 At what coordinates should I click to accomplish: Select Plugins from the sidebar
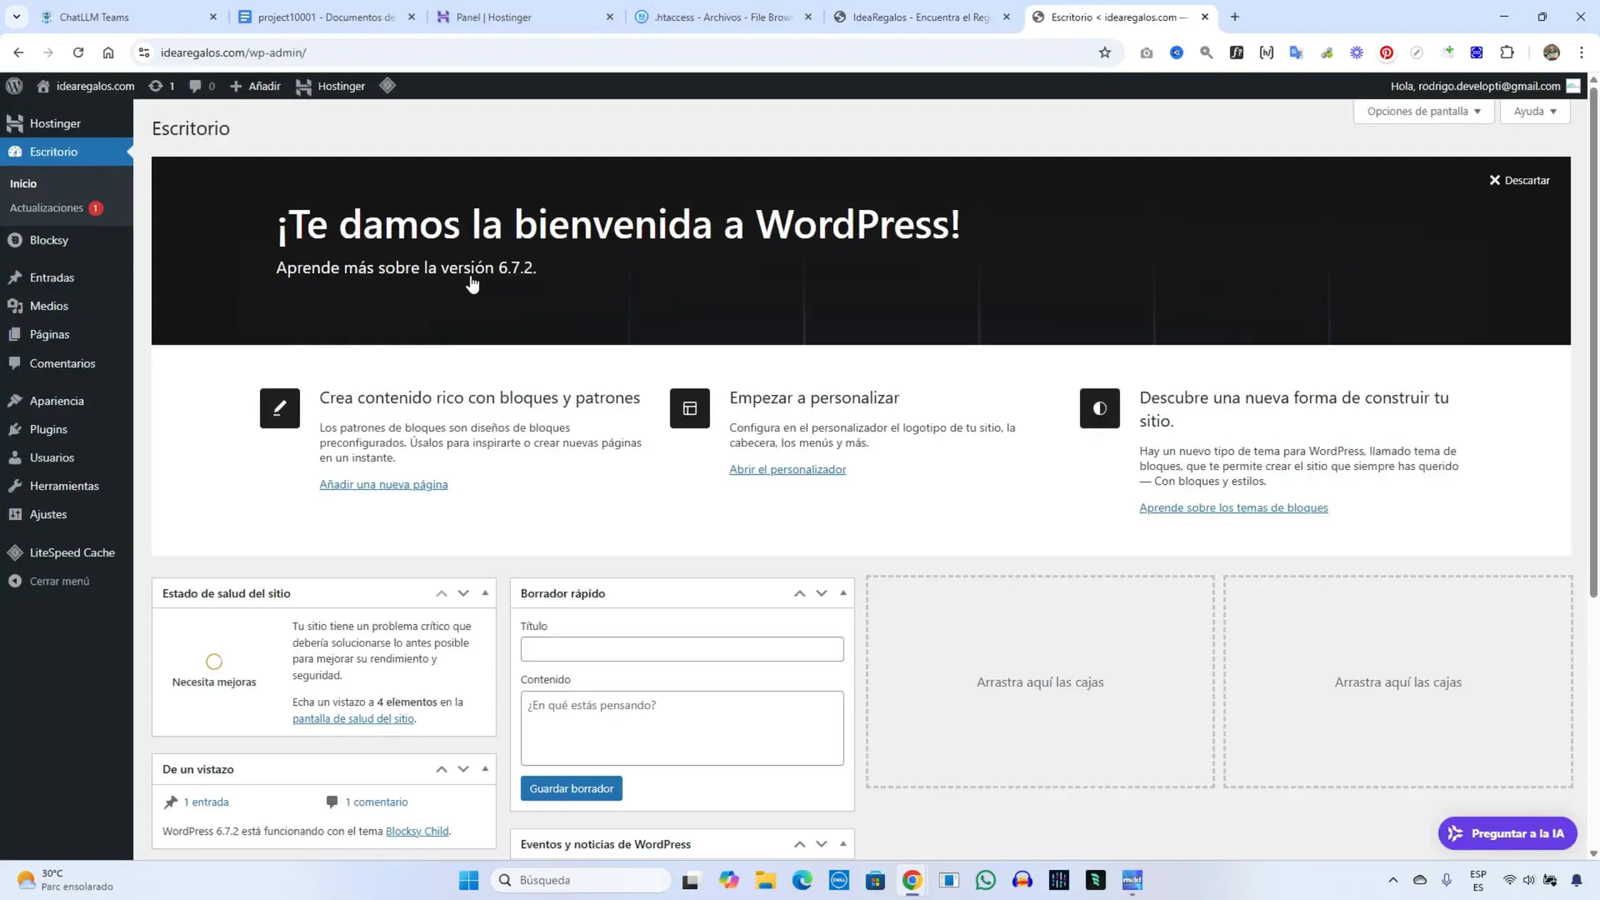click(47, 428)
